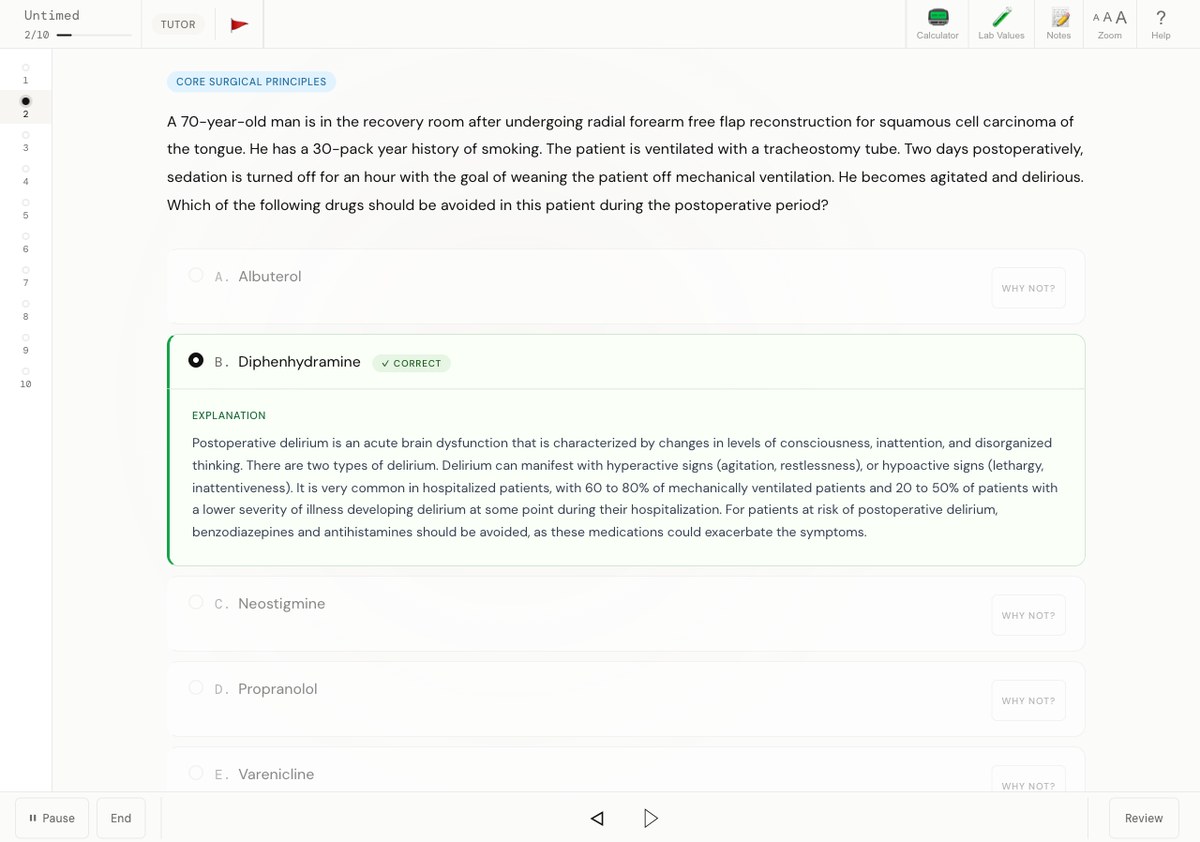
Task: Jump to question 4 in sidebar
Action: [25, 175]
